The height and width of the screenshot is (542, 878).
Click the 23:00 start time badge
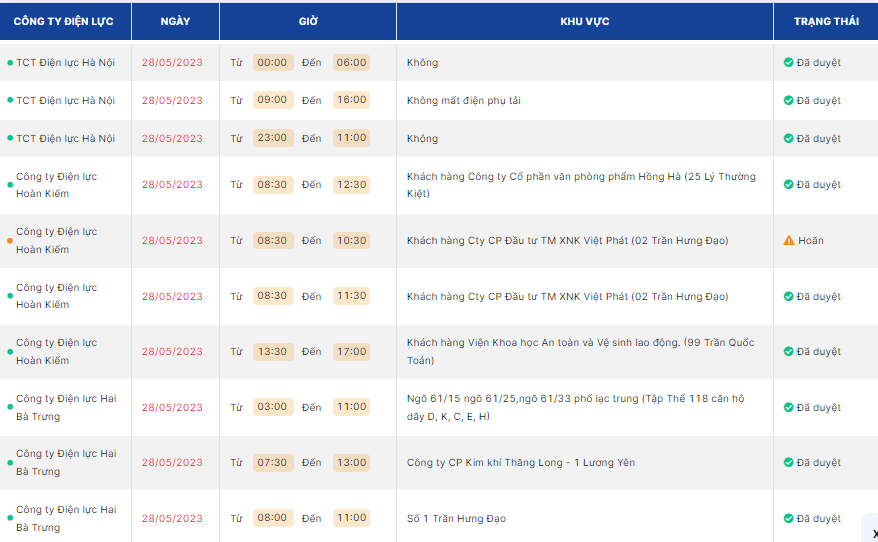(272, 138)
